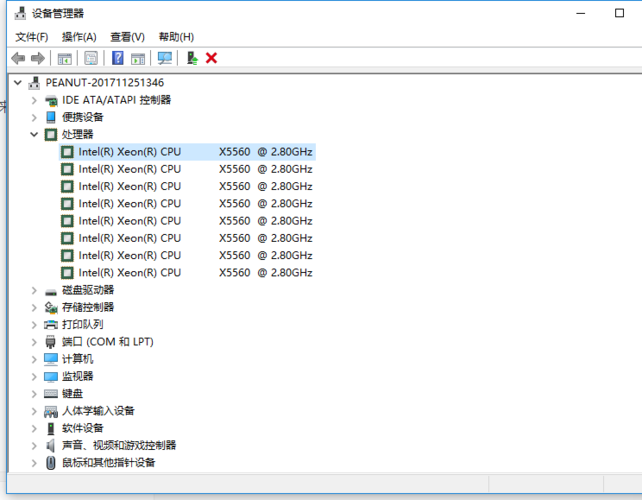Minimize the 设备管理器 window
Viewport: 642px width, 500px height.
[581, 14]
